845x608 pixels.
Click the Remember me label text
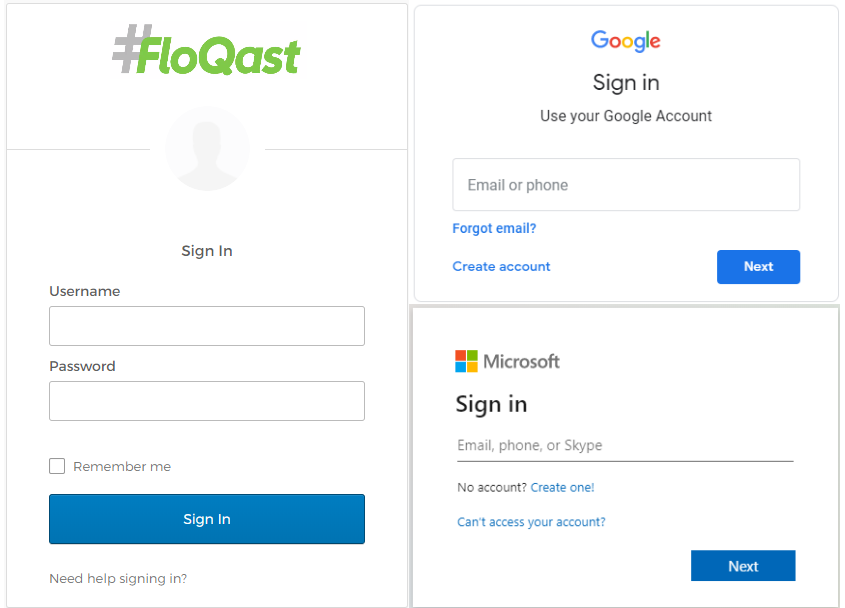point(122,466)
